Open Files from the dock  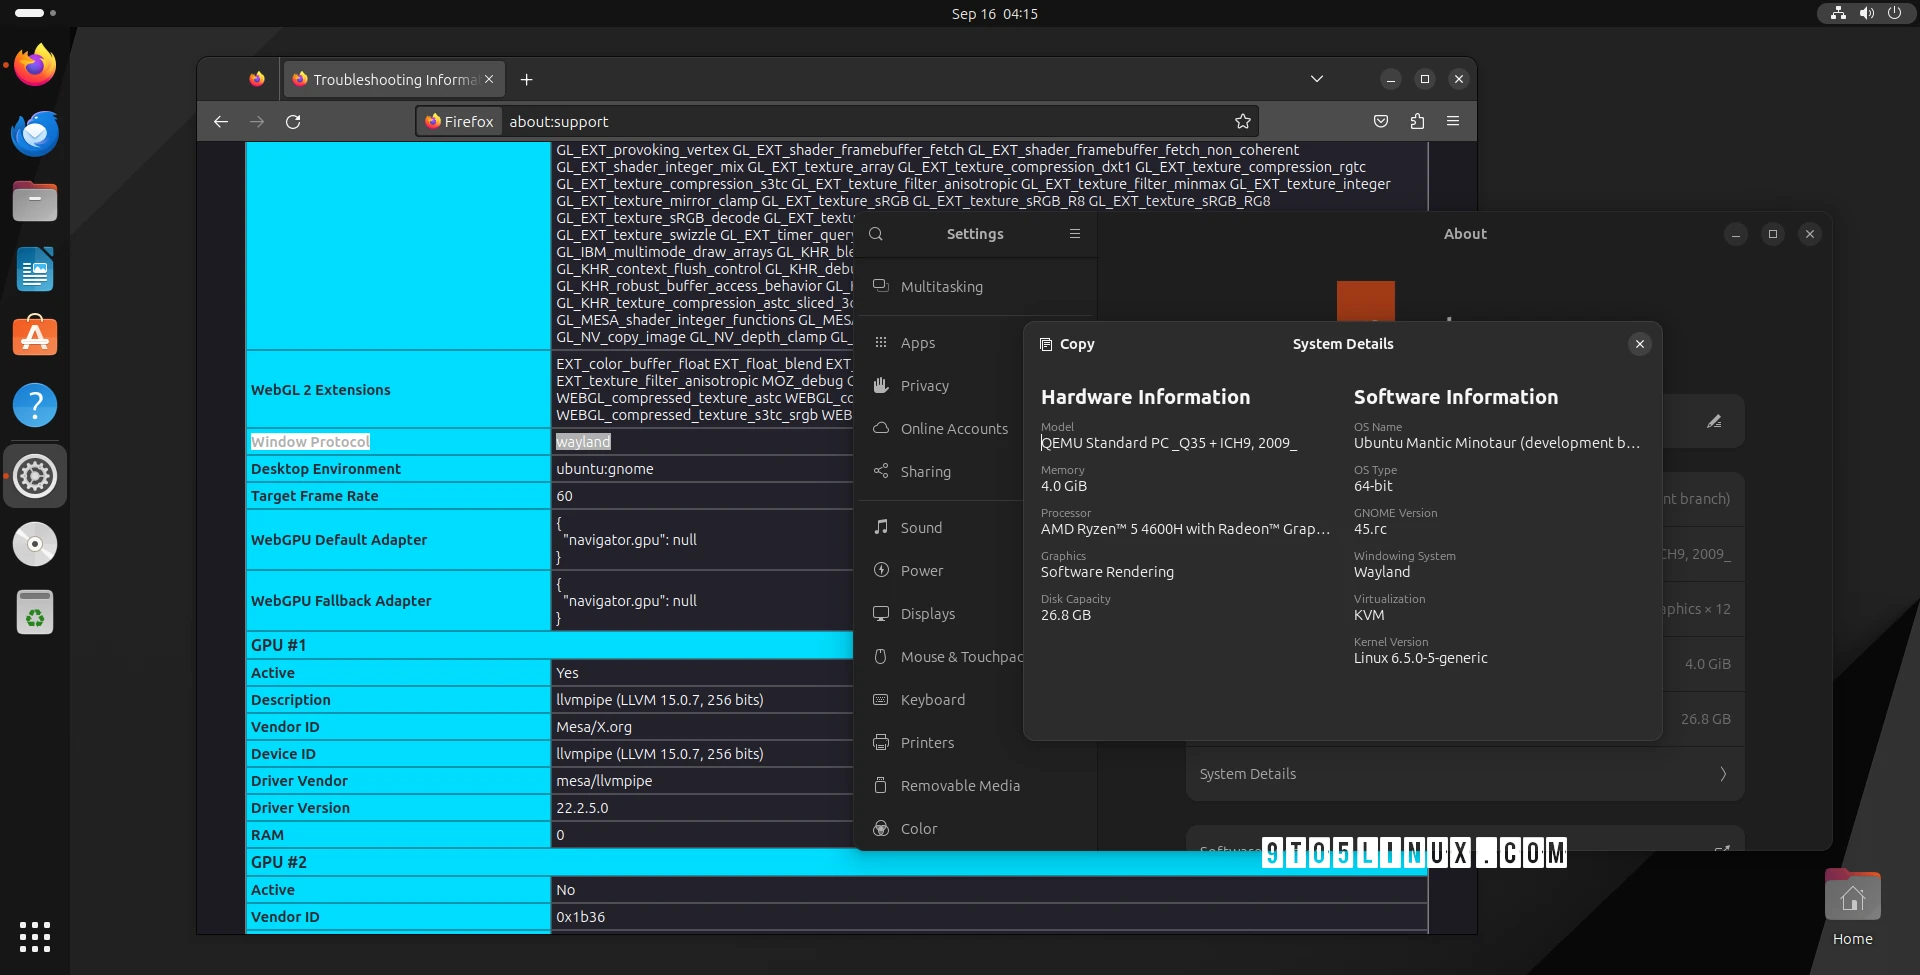coord(35,201)
